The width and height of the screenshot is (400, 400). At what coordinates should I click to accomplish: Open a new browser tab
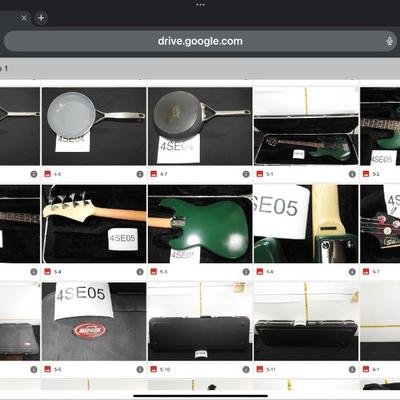click(41, 18)
